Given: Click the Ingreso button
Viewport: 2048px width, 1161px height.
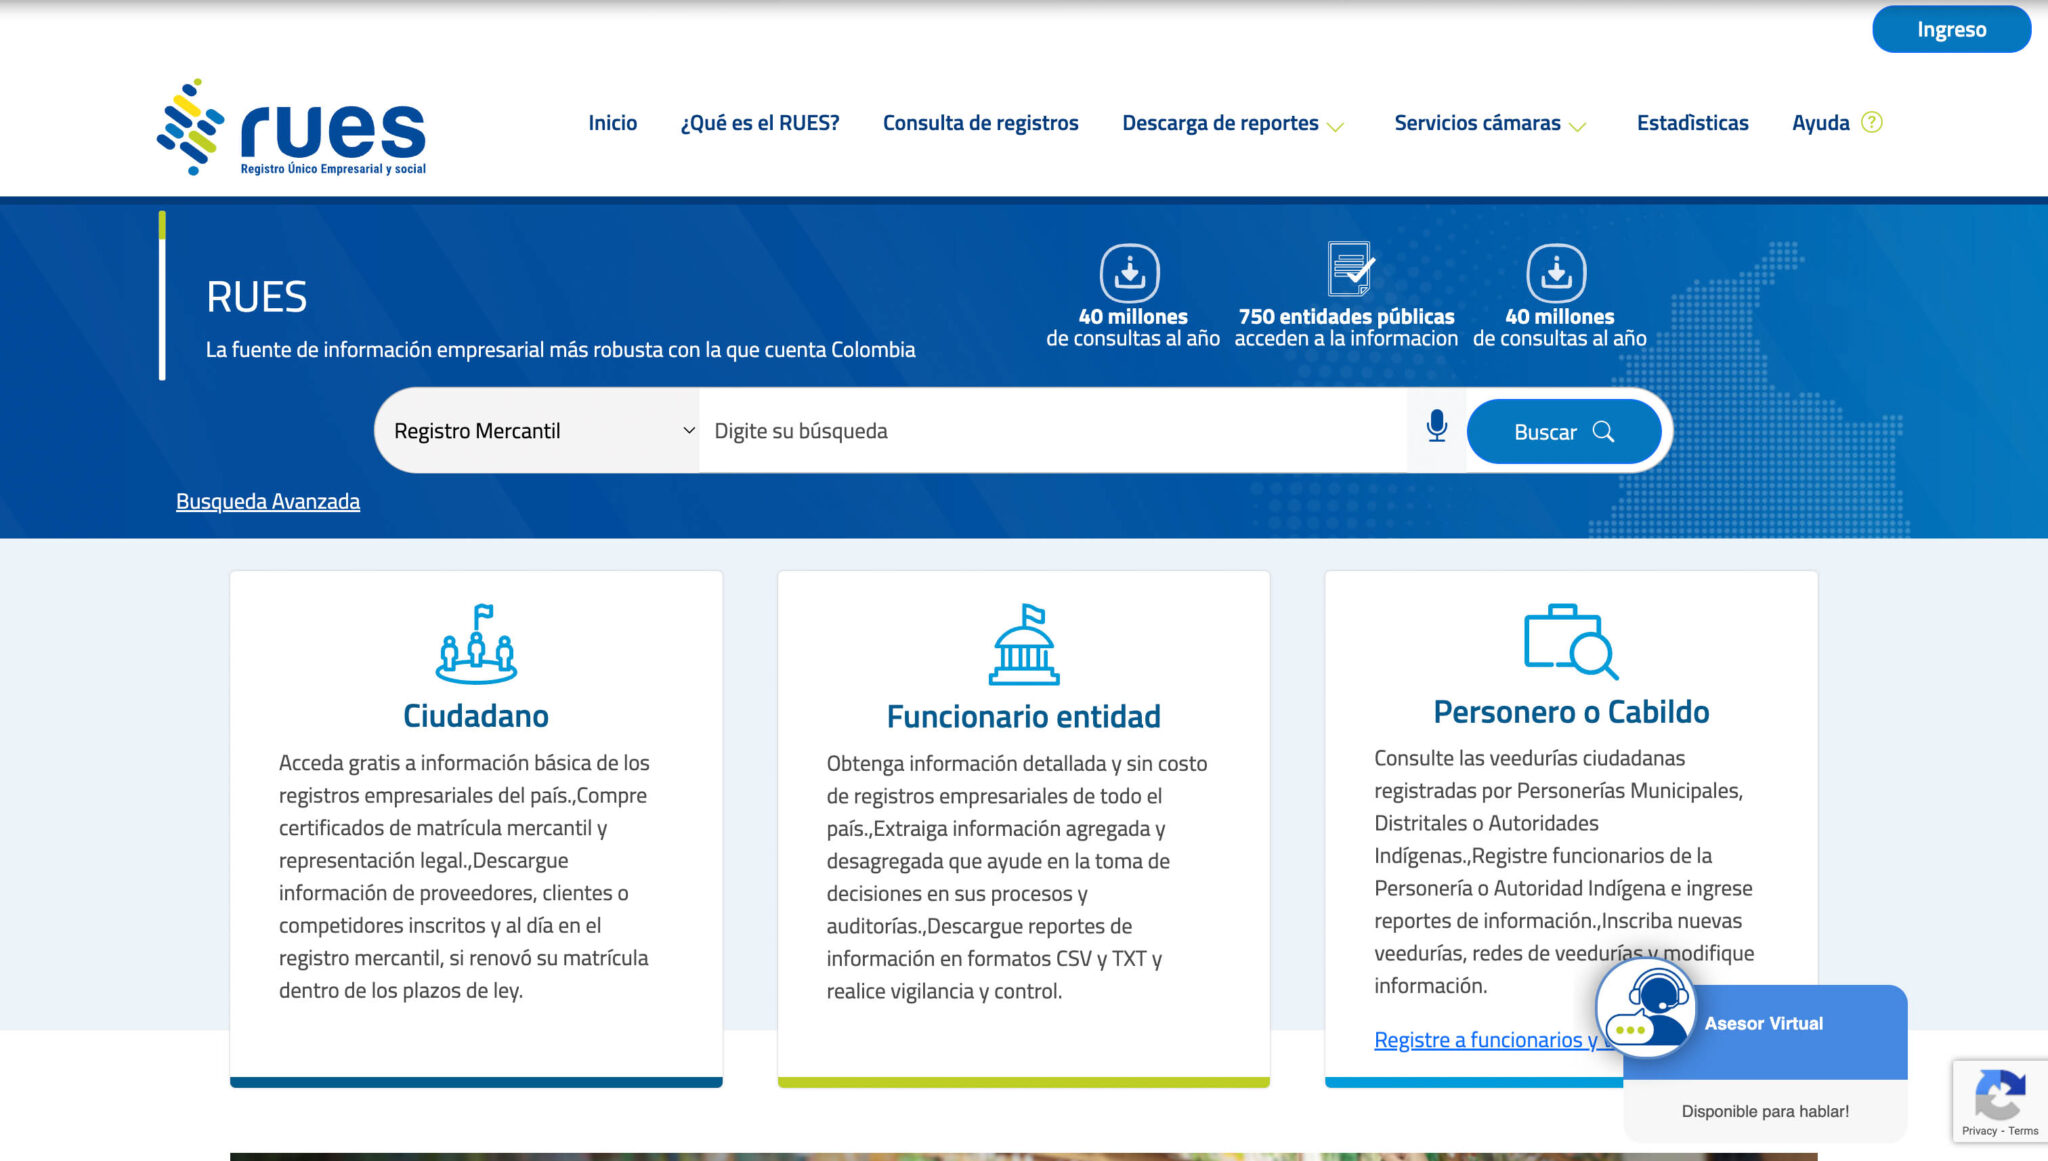Looking at the screenshot, I should coord(1951,29).
